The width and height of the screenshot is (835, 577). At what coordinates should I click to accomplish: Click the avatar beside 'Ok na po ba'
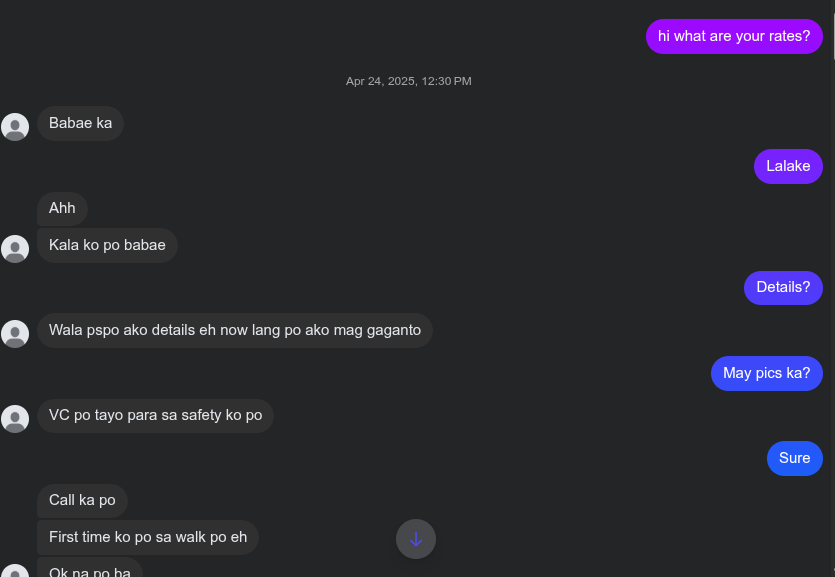pyautogui.click(x=15, y=571)
